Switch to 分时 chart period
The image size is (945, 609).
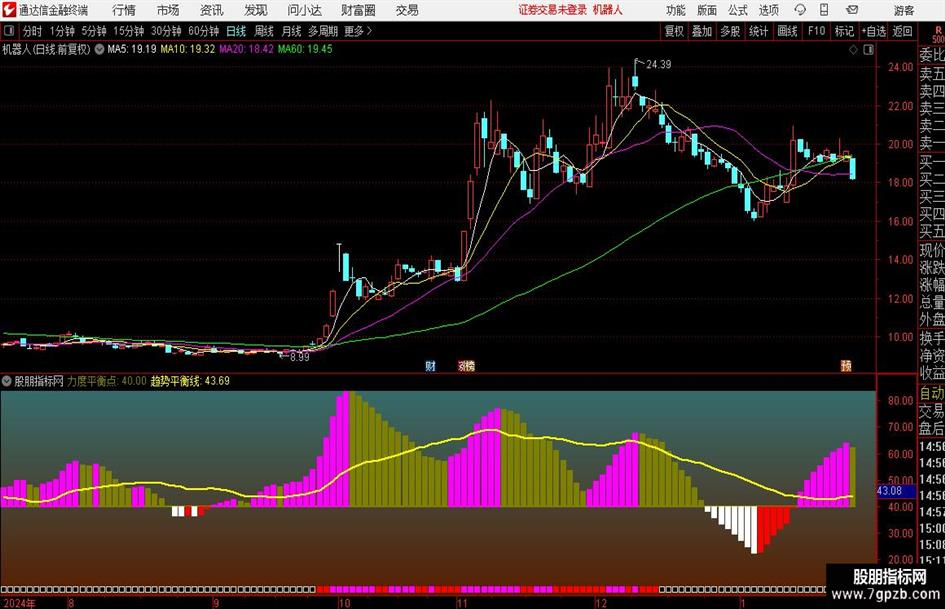[x=32, y=31]
